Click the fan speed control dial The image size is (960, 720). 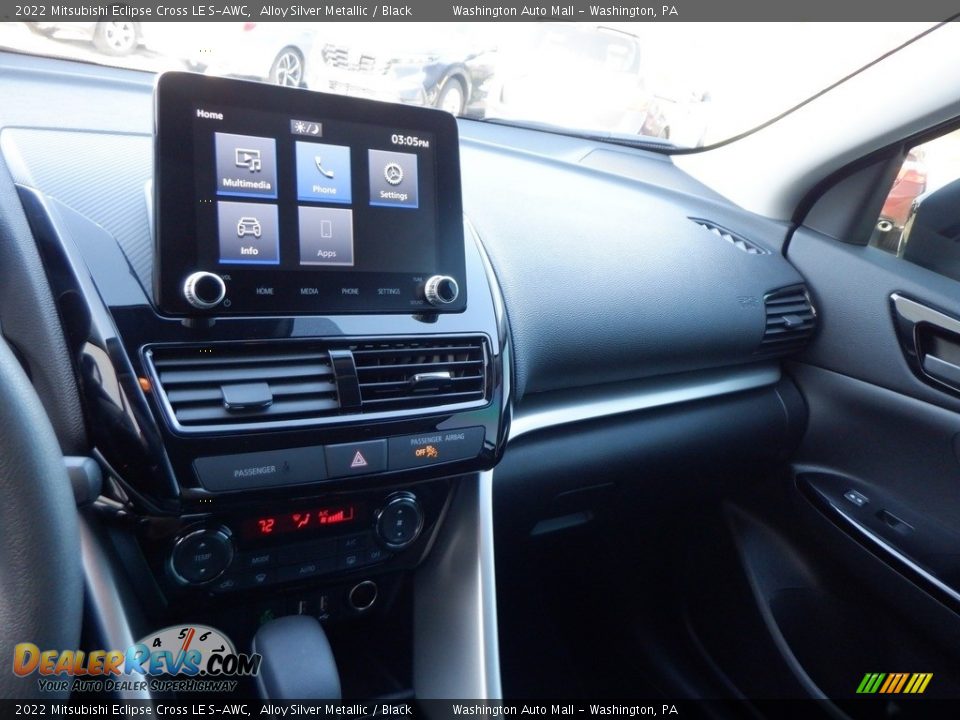click(399, 521)
